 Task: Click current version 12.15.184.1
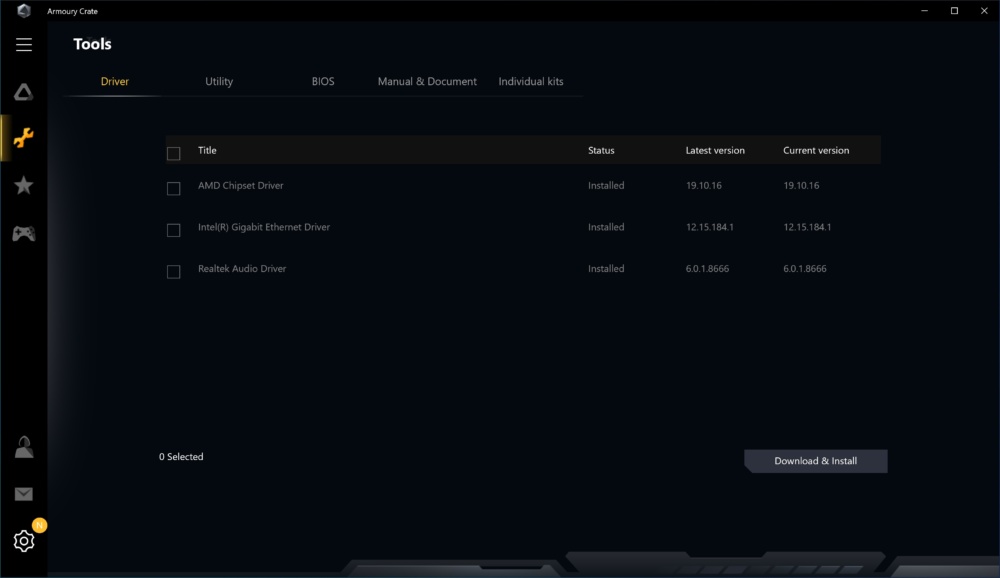pyautogui.click(x=807, y=227)
